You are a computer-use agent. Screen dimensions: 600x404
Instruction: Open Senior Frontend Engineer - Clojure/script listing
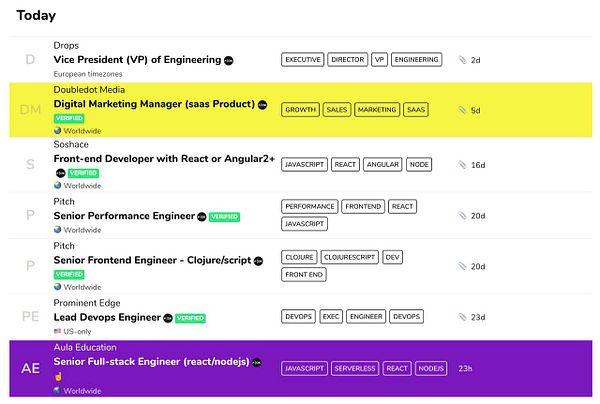151,260
